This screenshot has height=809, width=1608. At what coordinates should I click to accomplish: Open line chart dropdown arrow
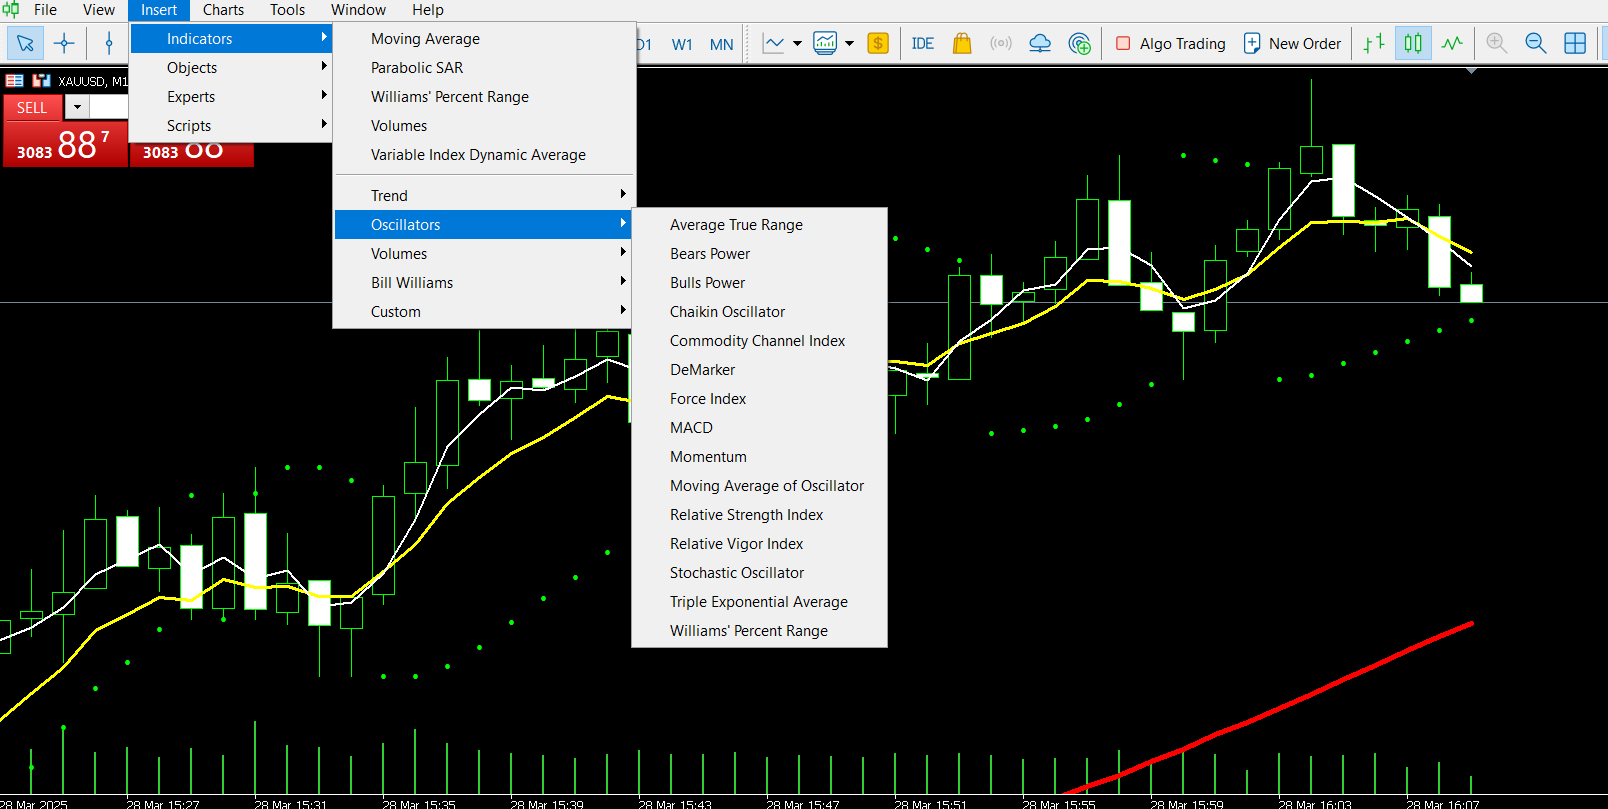pos(797,43)
